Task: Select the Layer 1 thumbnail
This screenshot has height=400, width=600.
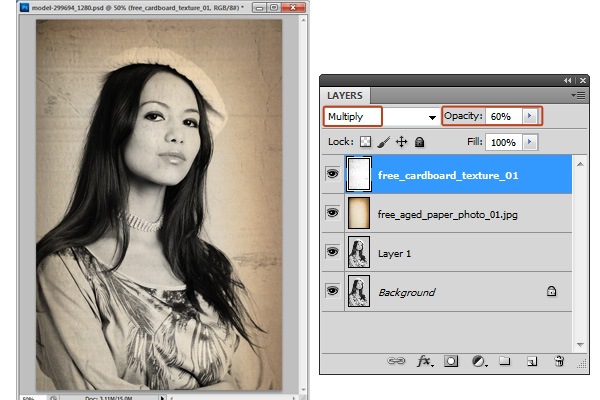Action: (359, 252)
